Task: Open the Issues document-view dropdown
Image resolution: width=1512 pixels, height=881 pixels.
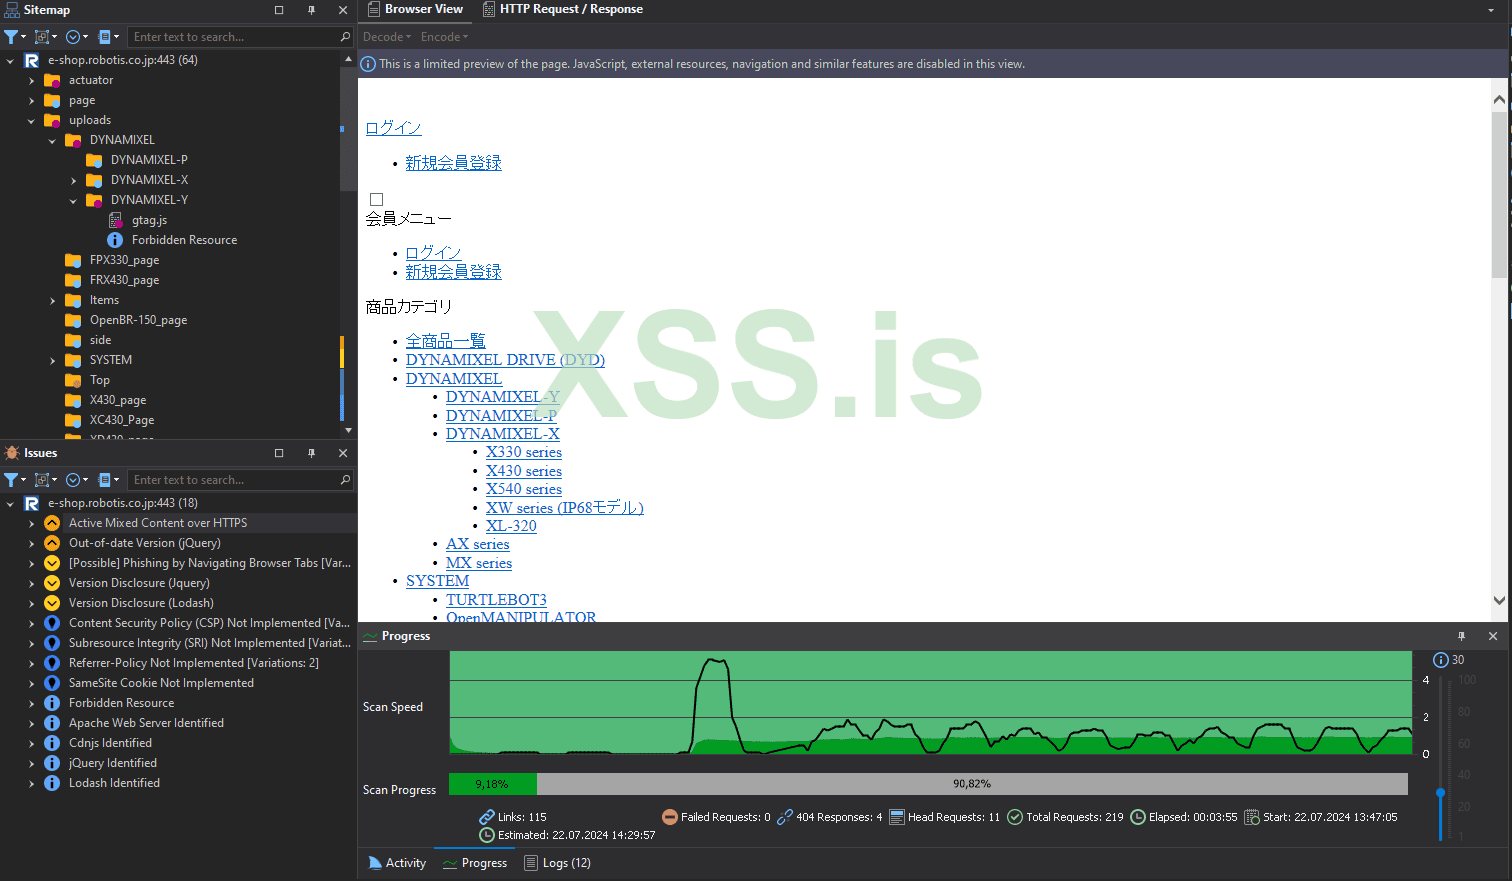Action: [108, 480]
